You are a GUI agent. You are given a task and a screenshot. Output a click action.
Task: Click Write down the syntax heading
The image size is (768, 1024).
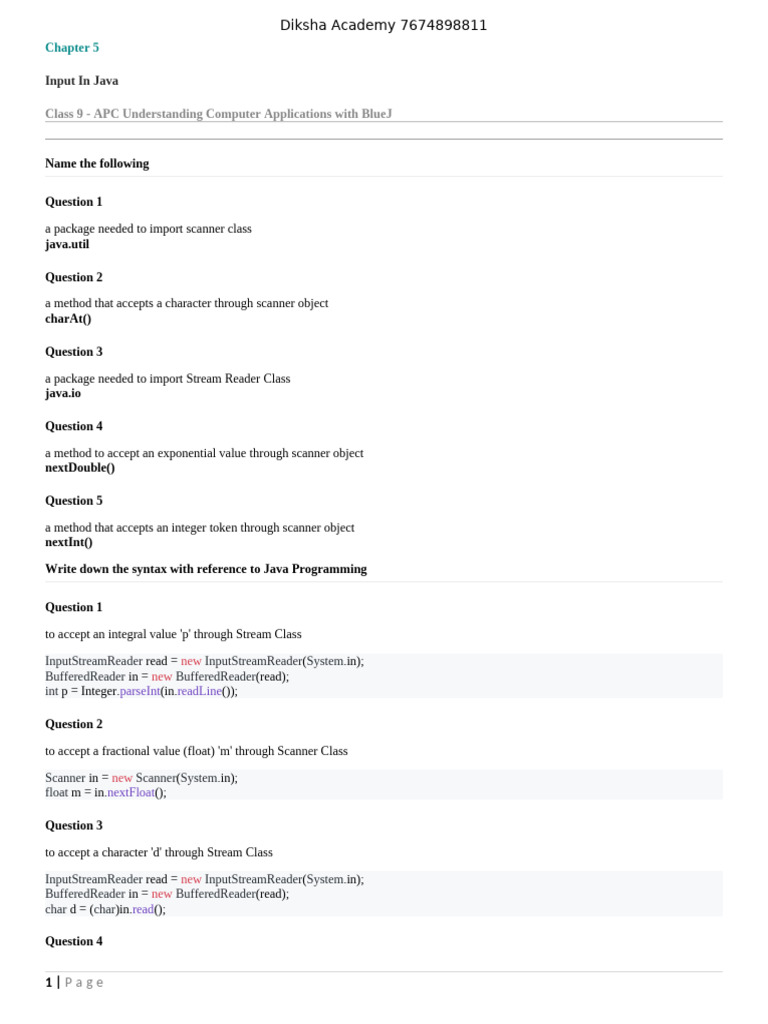coord(206,569)
